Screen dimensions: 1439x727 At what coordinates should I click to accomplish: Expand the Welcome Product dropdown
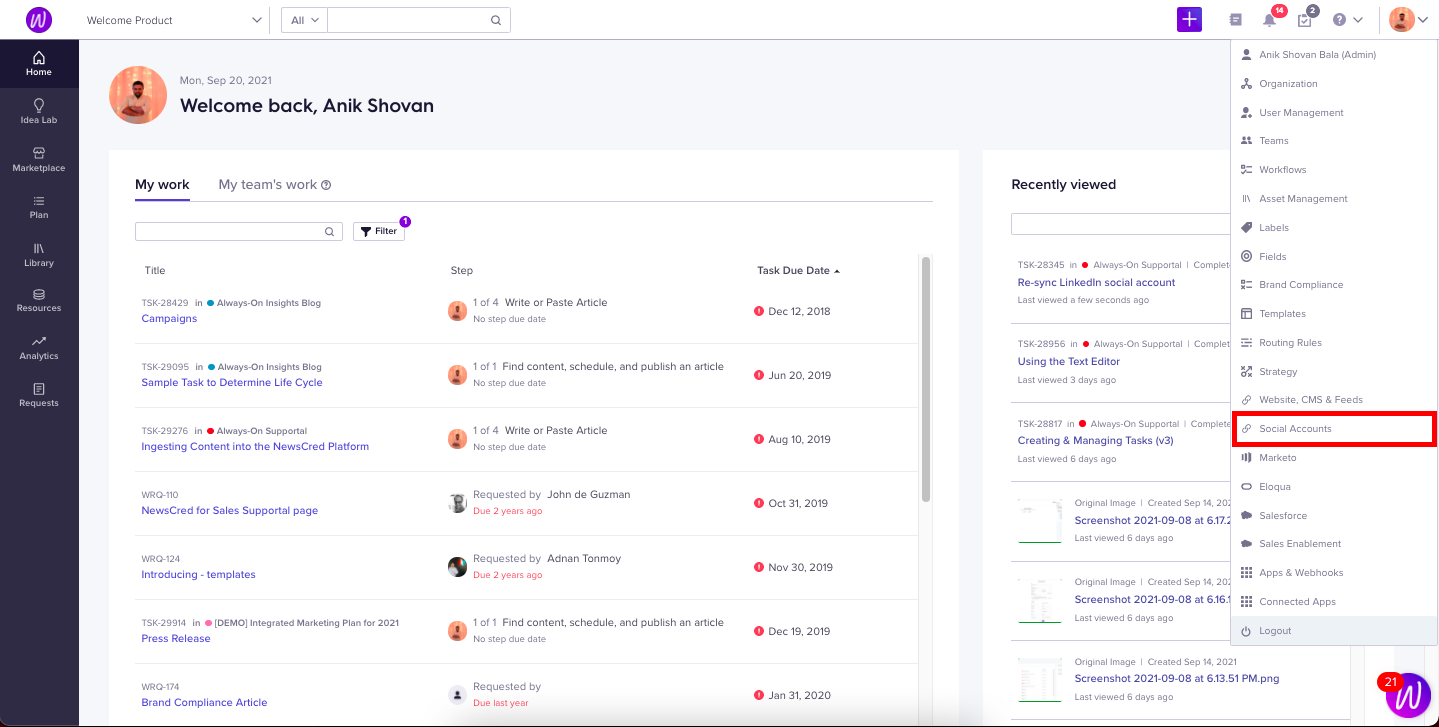tap(257, 20)
